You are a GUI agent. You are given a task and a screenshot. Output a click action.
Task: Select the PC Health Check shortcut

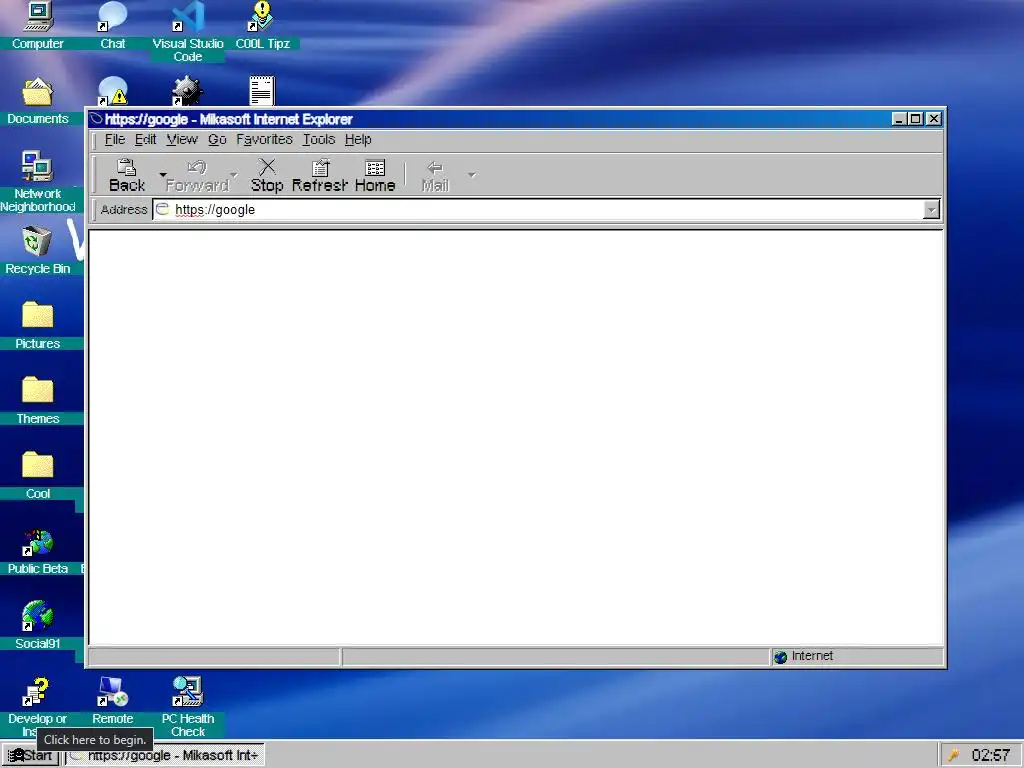(x=187, y=707)
